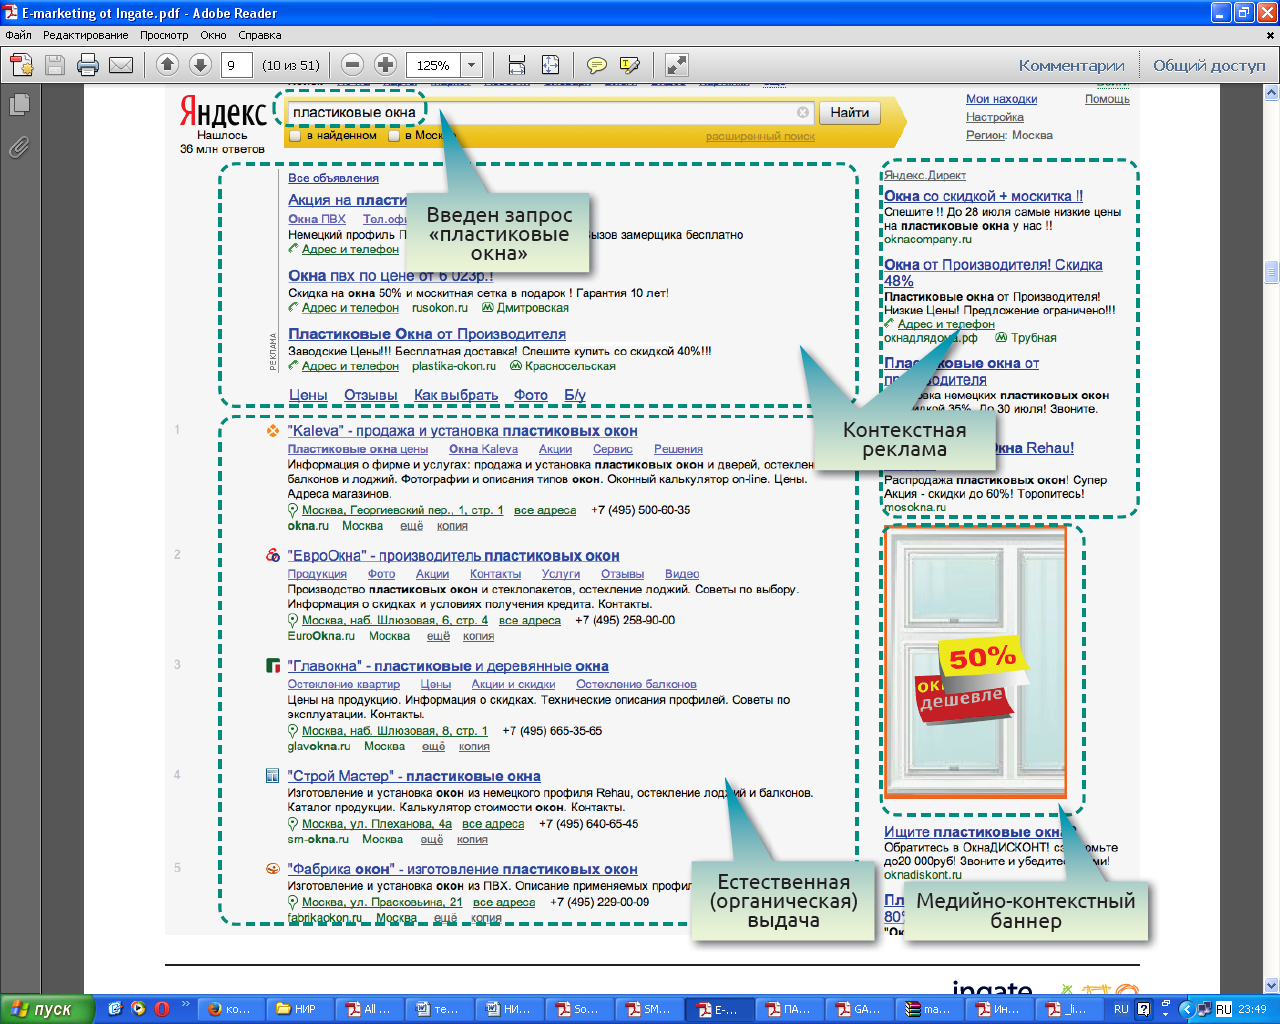Screen dimensions: 1280x1024
Task: Go to the next page with the down arrow
Action: 200,65
